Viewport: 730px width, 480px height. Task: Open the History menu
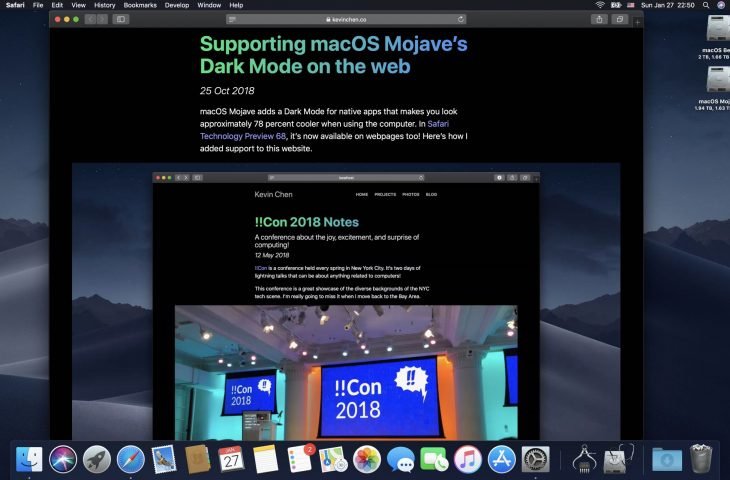coord(104,5)
